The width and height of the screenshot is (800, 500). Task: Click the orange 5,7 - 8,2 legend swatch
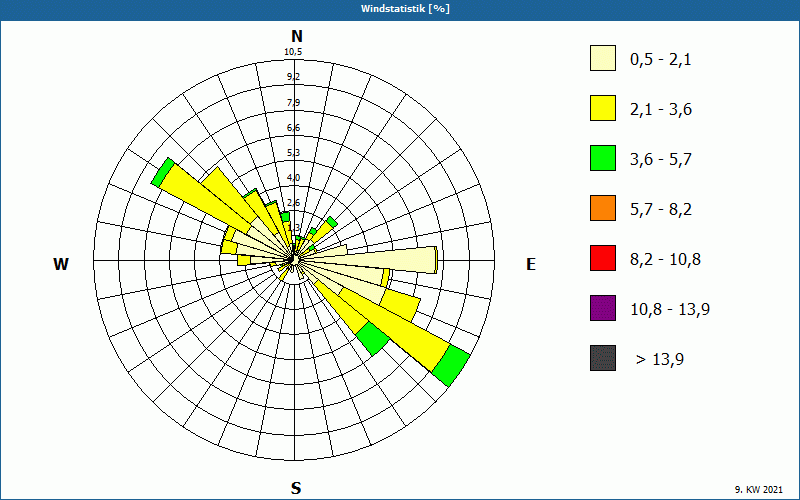pyautogui.click(x=603, y=208)
